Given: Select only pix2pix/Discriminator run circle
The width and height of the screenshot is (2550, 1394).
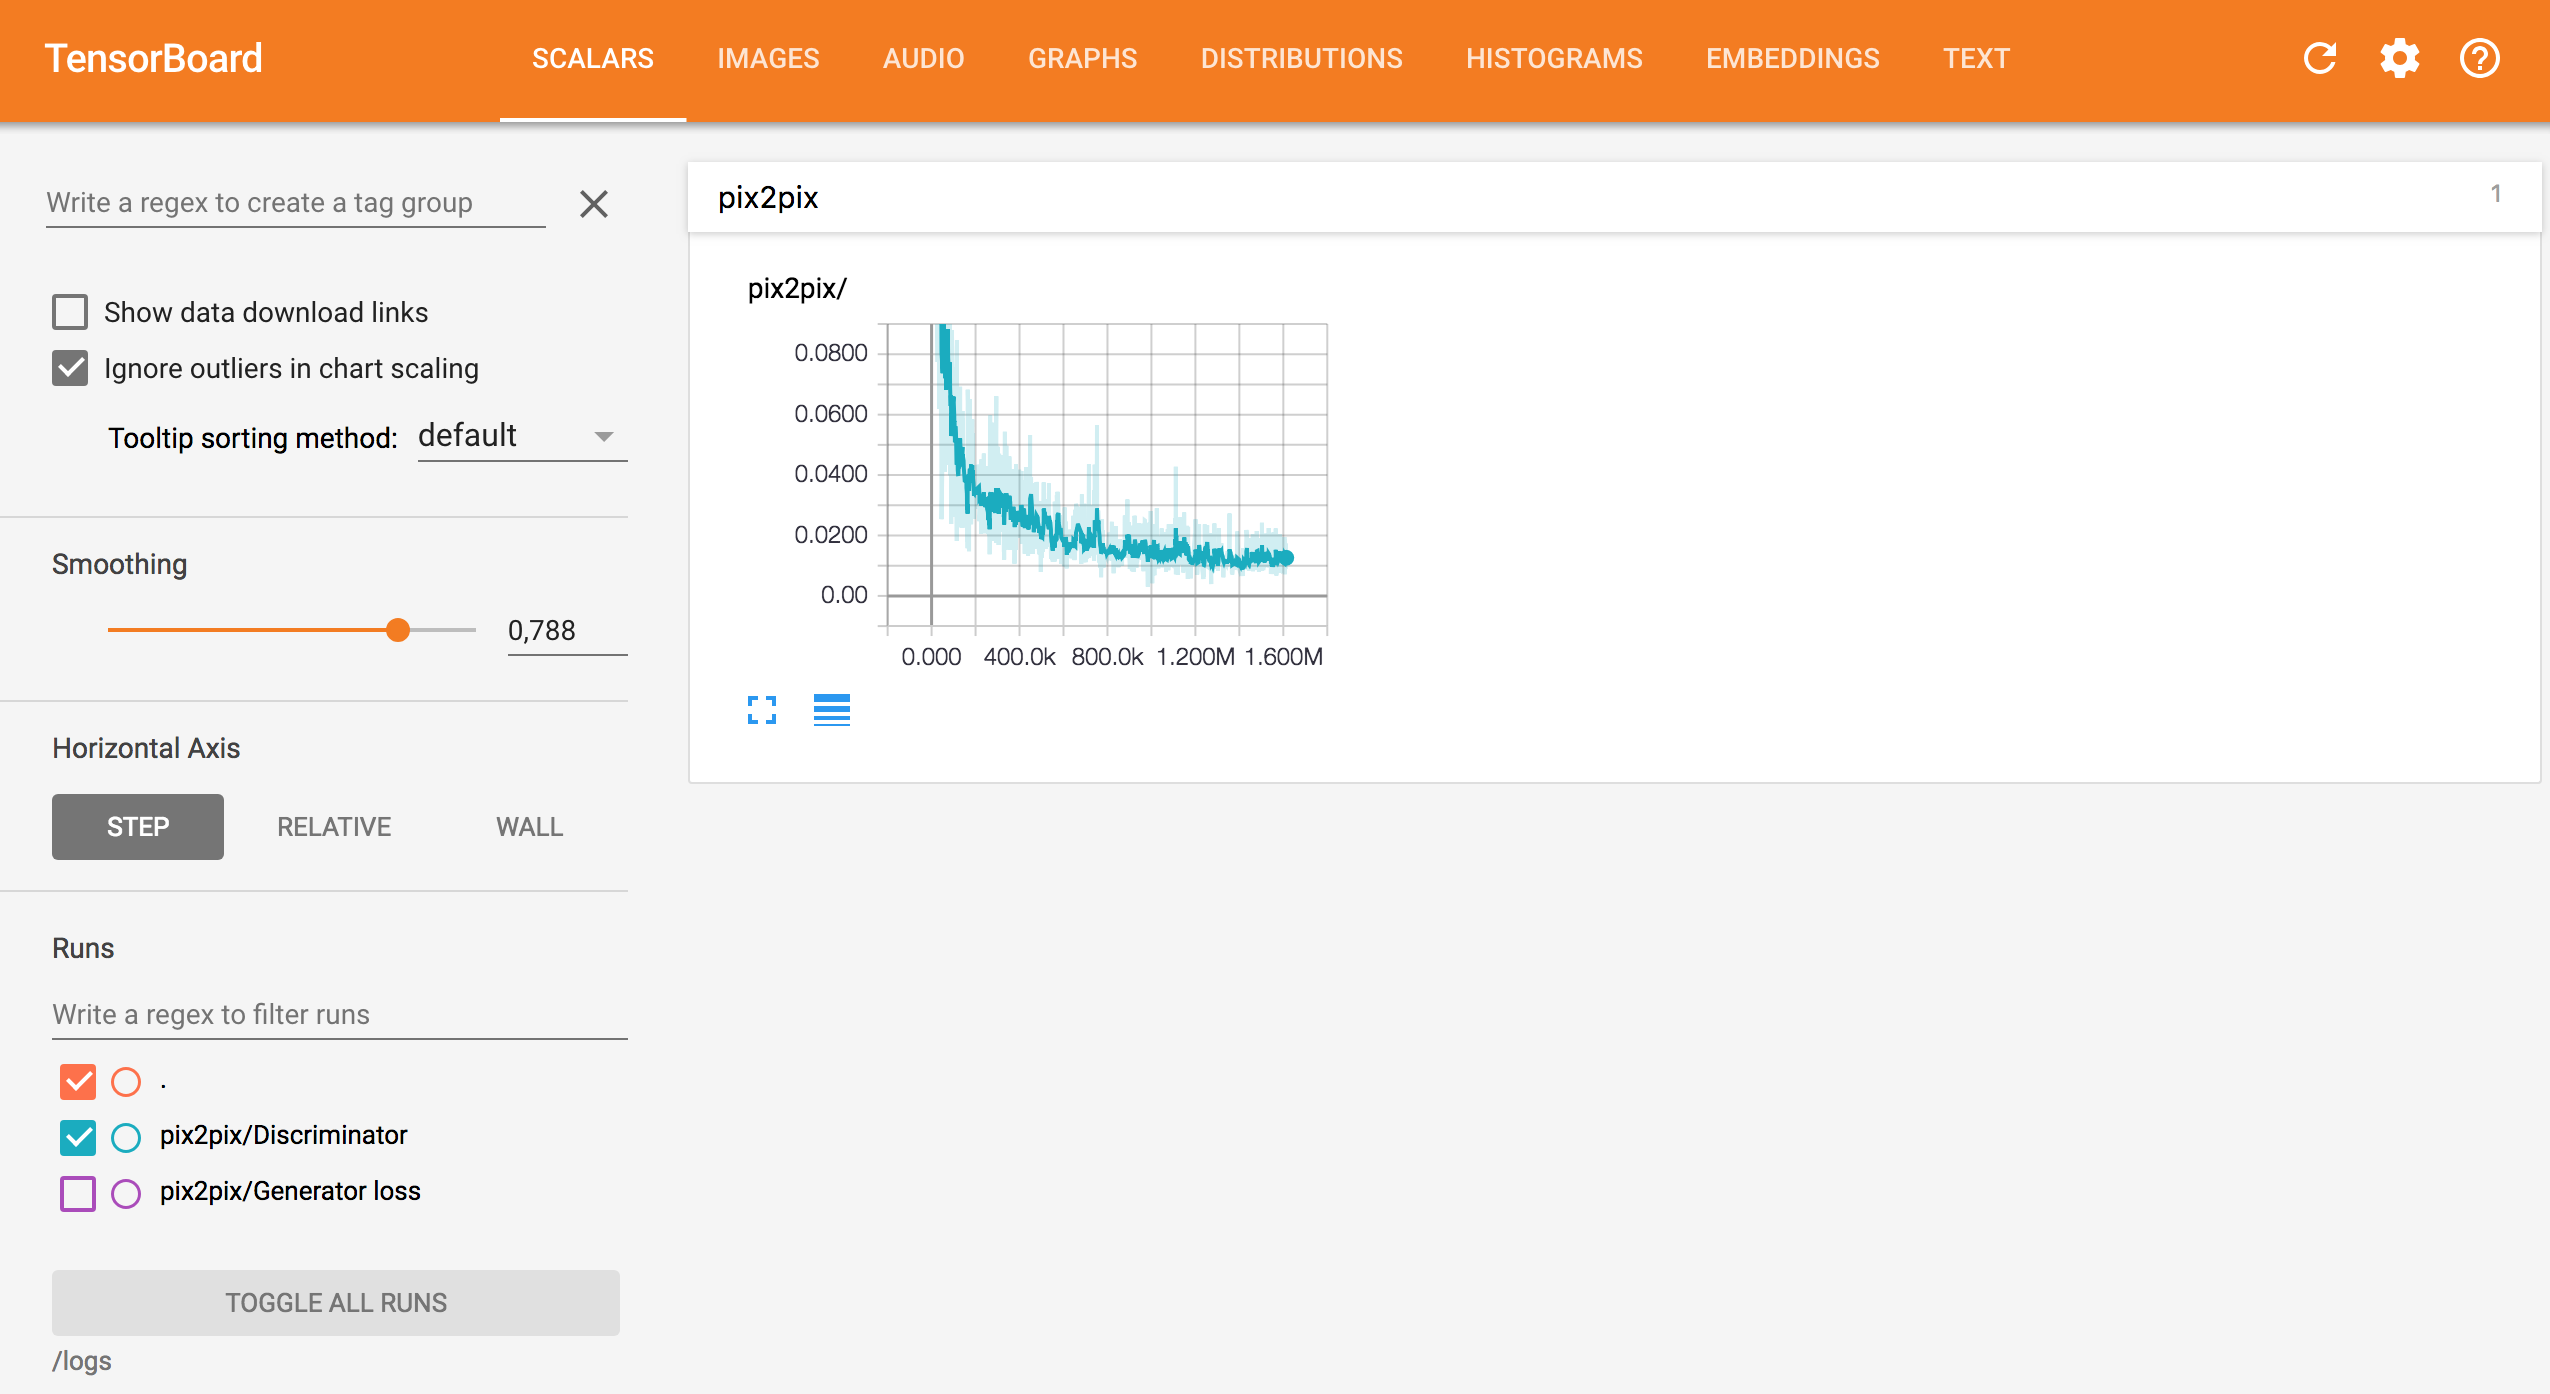Looking at the screenshot, I should coord(126,1137).
